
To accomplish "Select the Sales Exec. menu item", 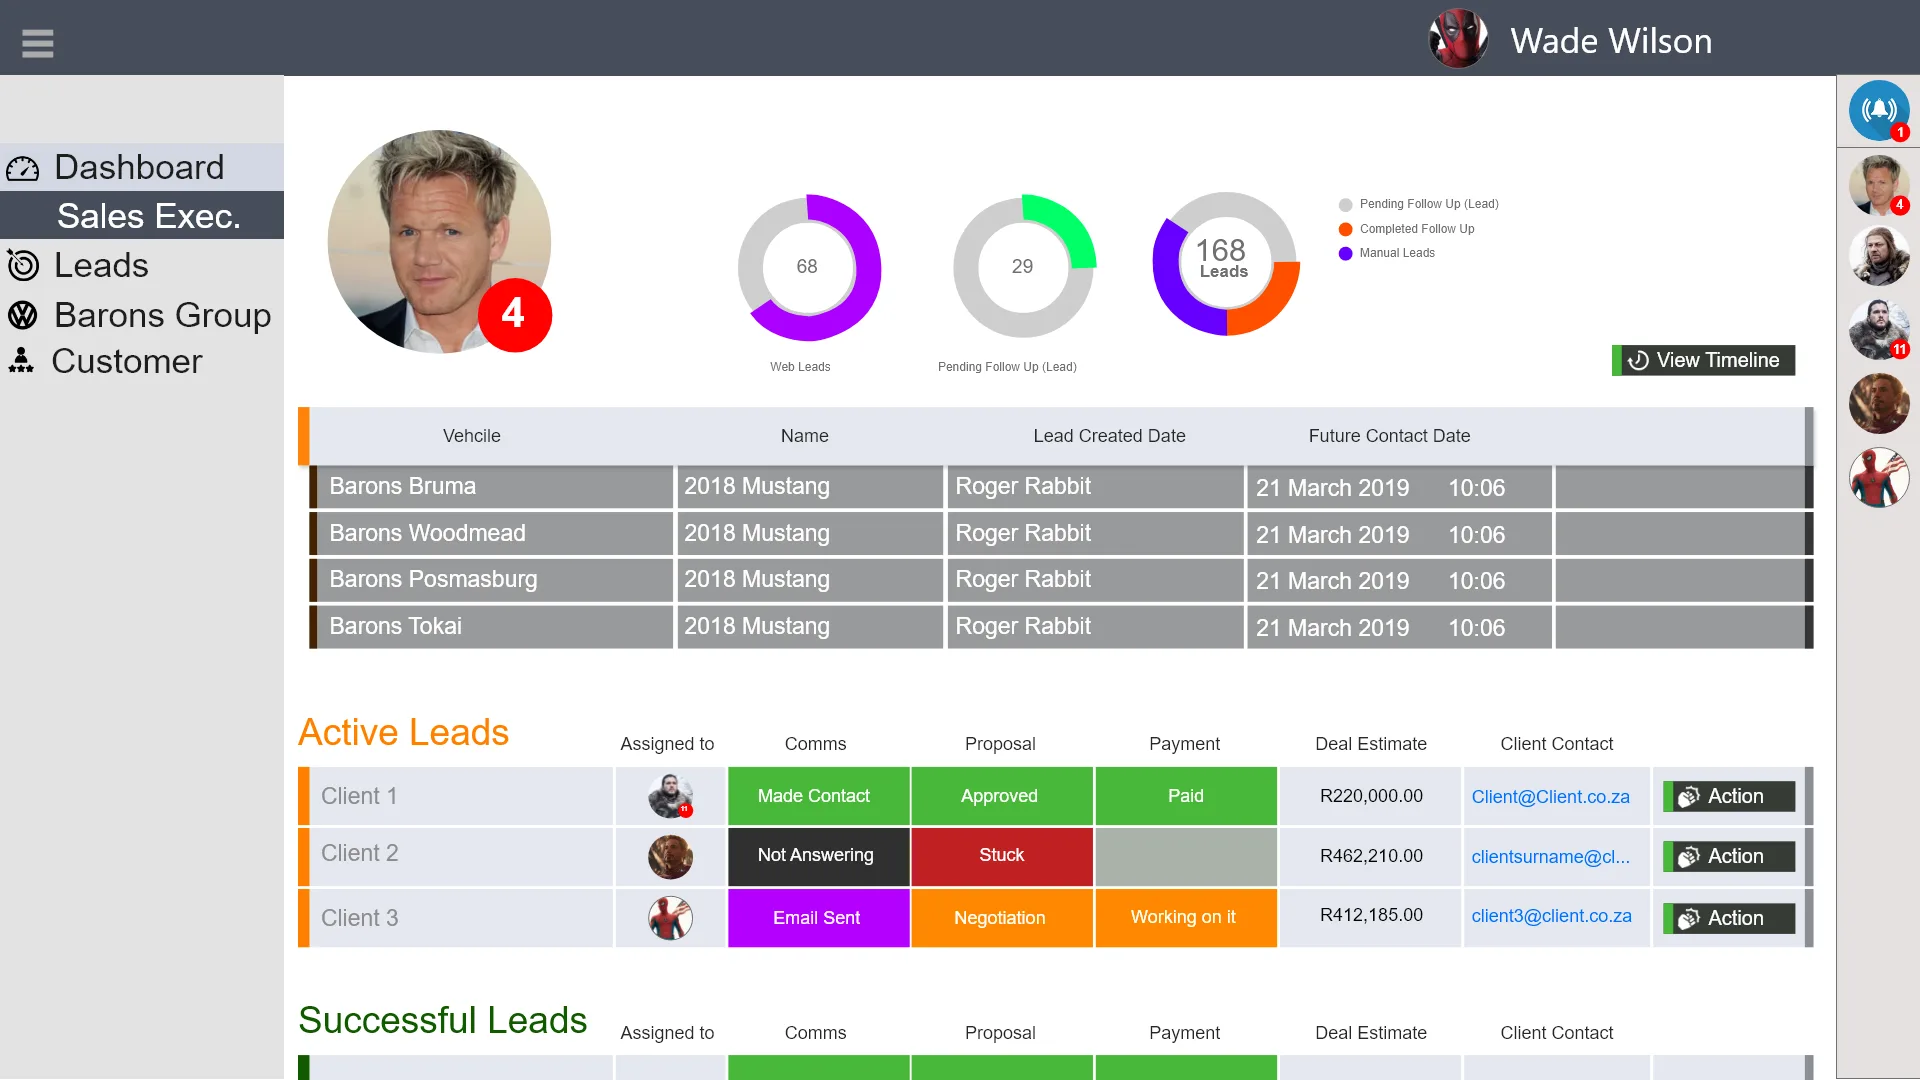I will (x=142, y=215).
